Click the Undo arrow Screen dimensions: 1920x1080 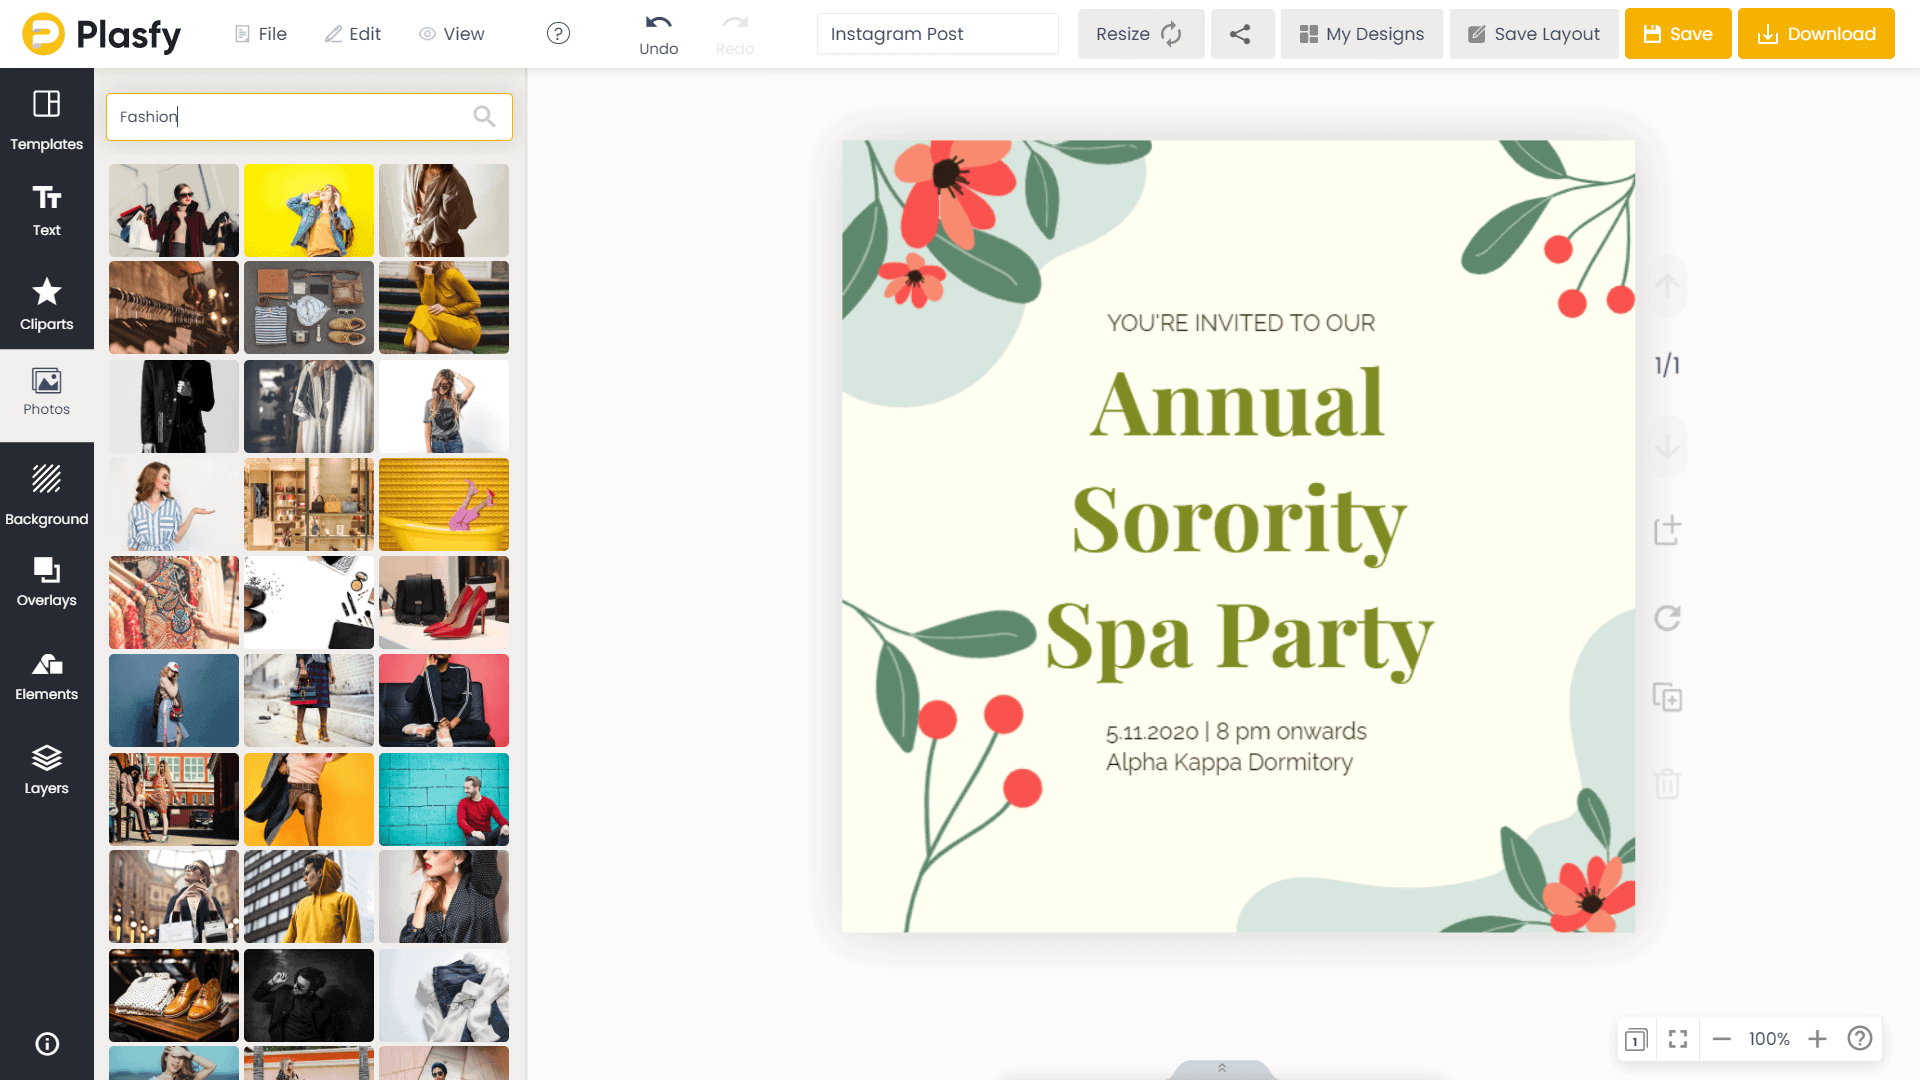[658, 24]
